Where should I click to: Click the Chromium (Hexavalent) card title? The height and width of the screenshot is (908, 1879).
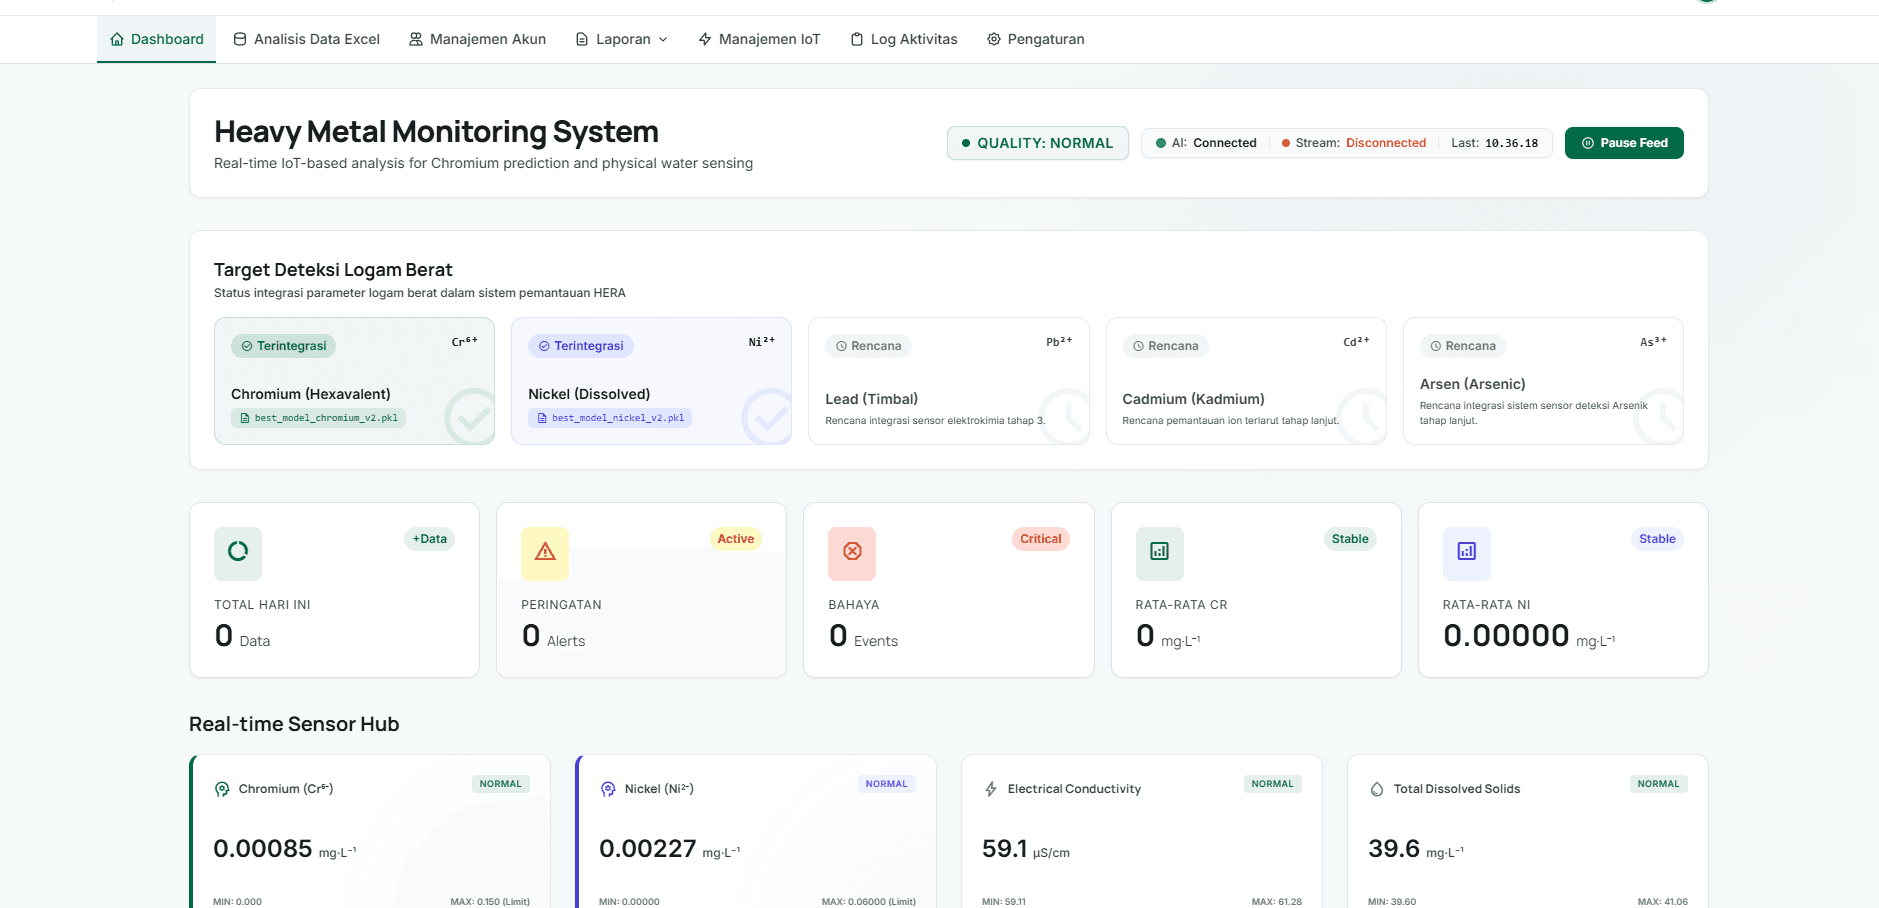tap(311, 394)
